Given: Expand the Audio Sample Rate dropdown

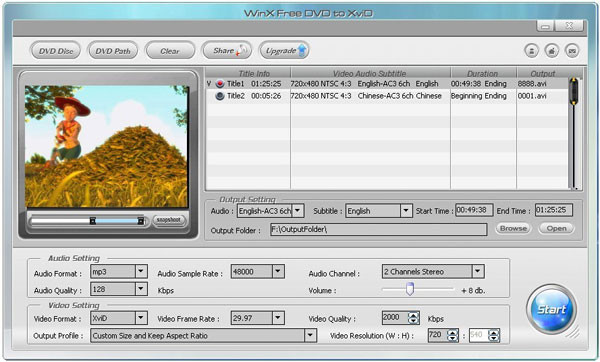Looking at the screenshot, I should point(278,271).
